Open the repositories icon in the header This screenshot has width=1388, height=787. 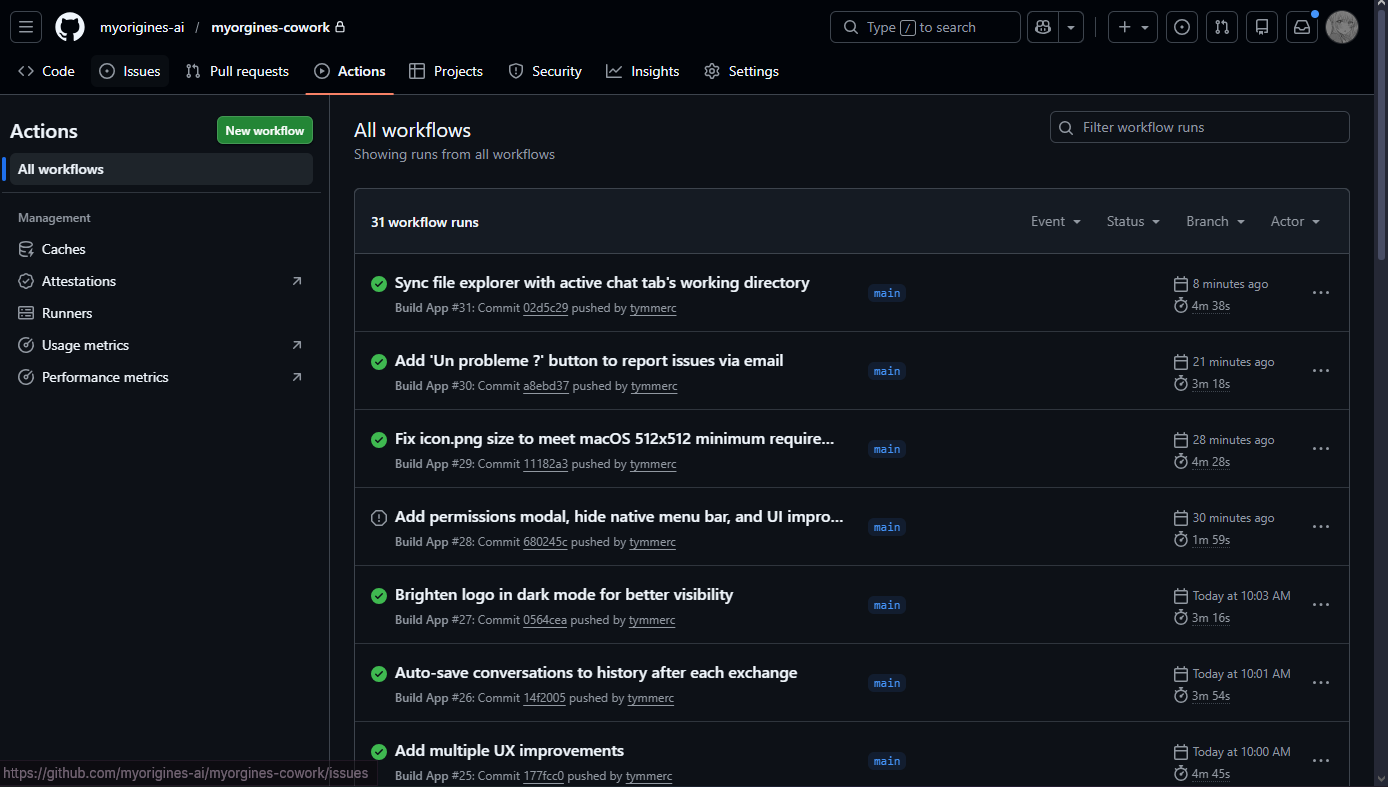click(1262, 27)
